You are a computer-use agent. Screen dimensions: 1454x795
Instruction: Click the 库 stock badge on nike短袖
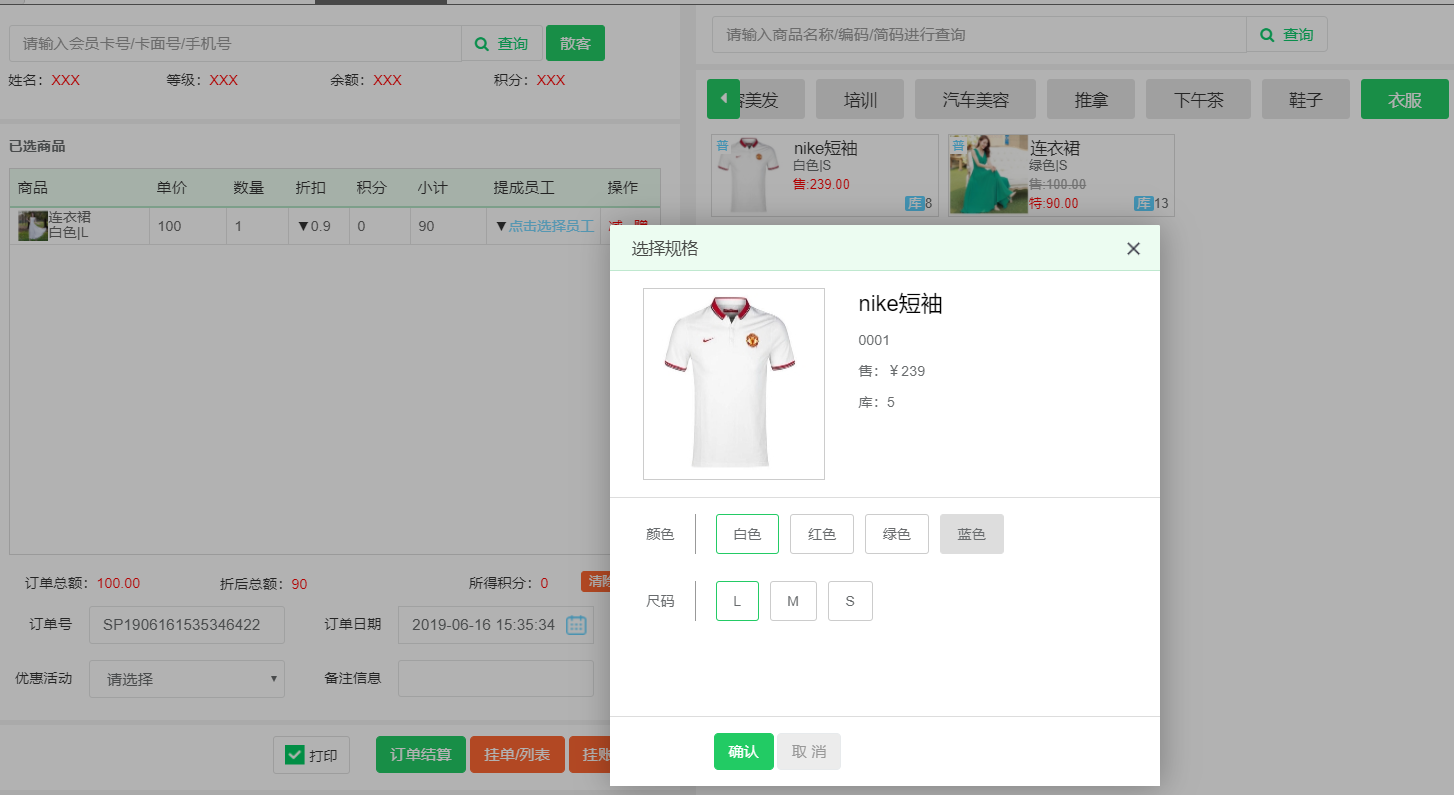coord(914,204)
